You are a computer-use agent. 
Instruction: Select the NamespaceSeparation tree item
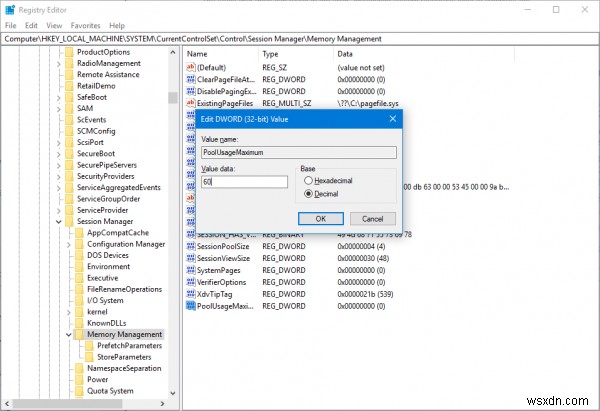[x=124, y=368]
